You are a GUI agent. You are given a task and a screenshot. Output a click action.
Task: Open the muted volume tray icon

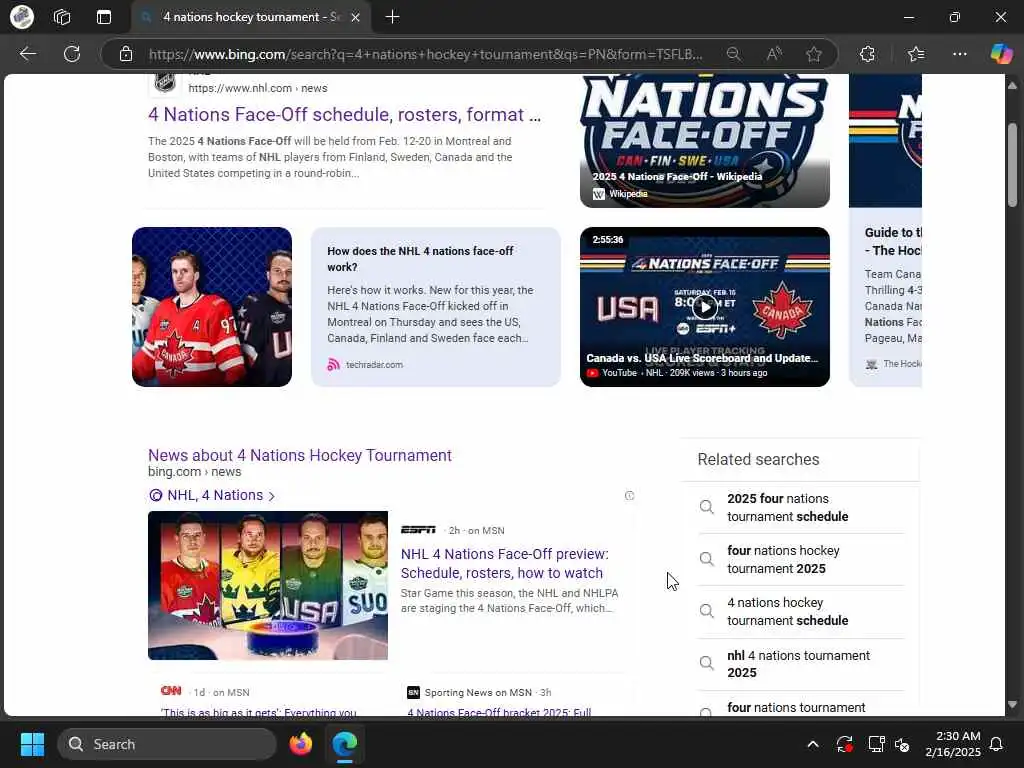click(x=903, y=744)
